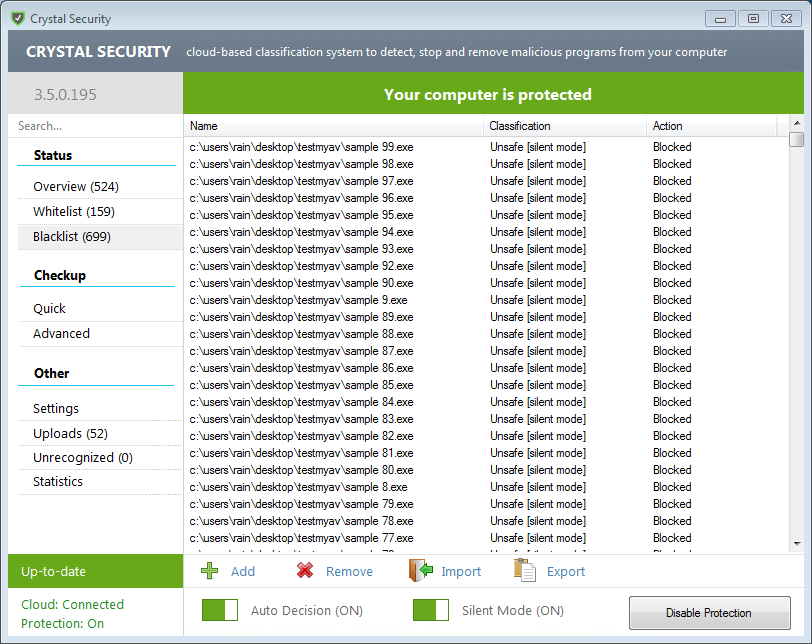This screenshot has height=644, width=812.
Task: Click the version number 3.5.0.195
Action: pos(65,95)
